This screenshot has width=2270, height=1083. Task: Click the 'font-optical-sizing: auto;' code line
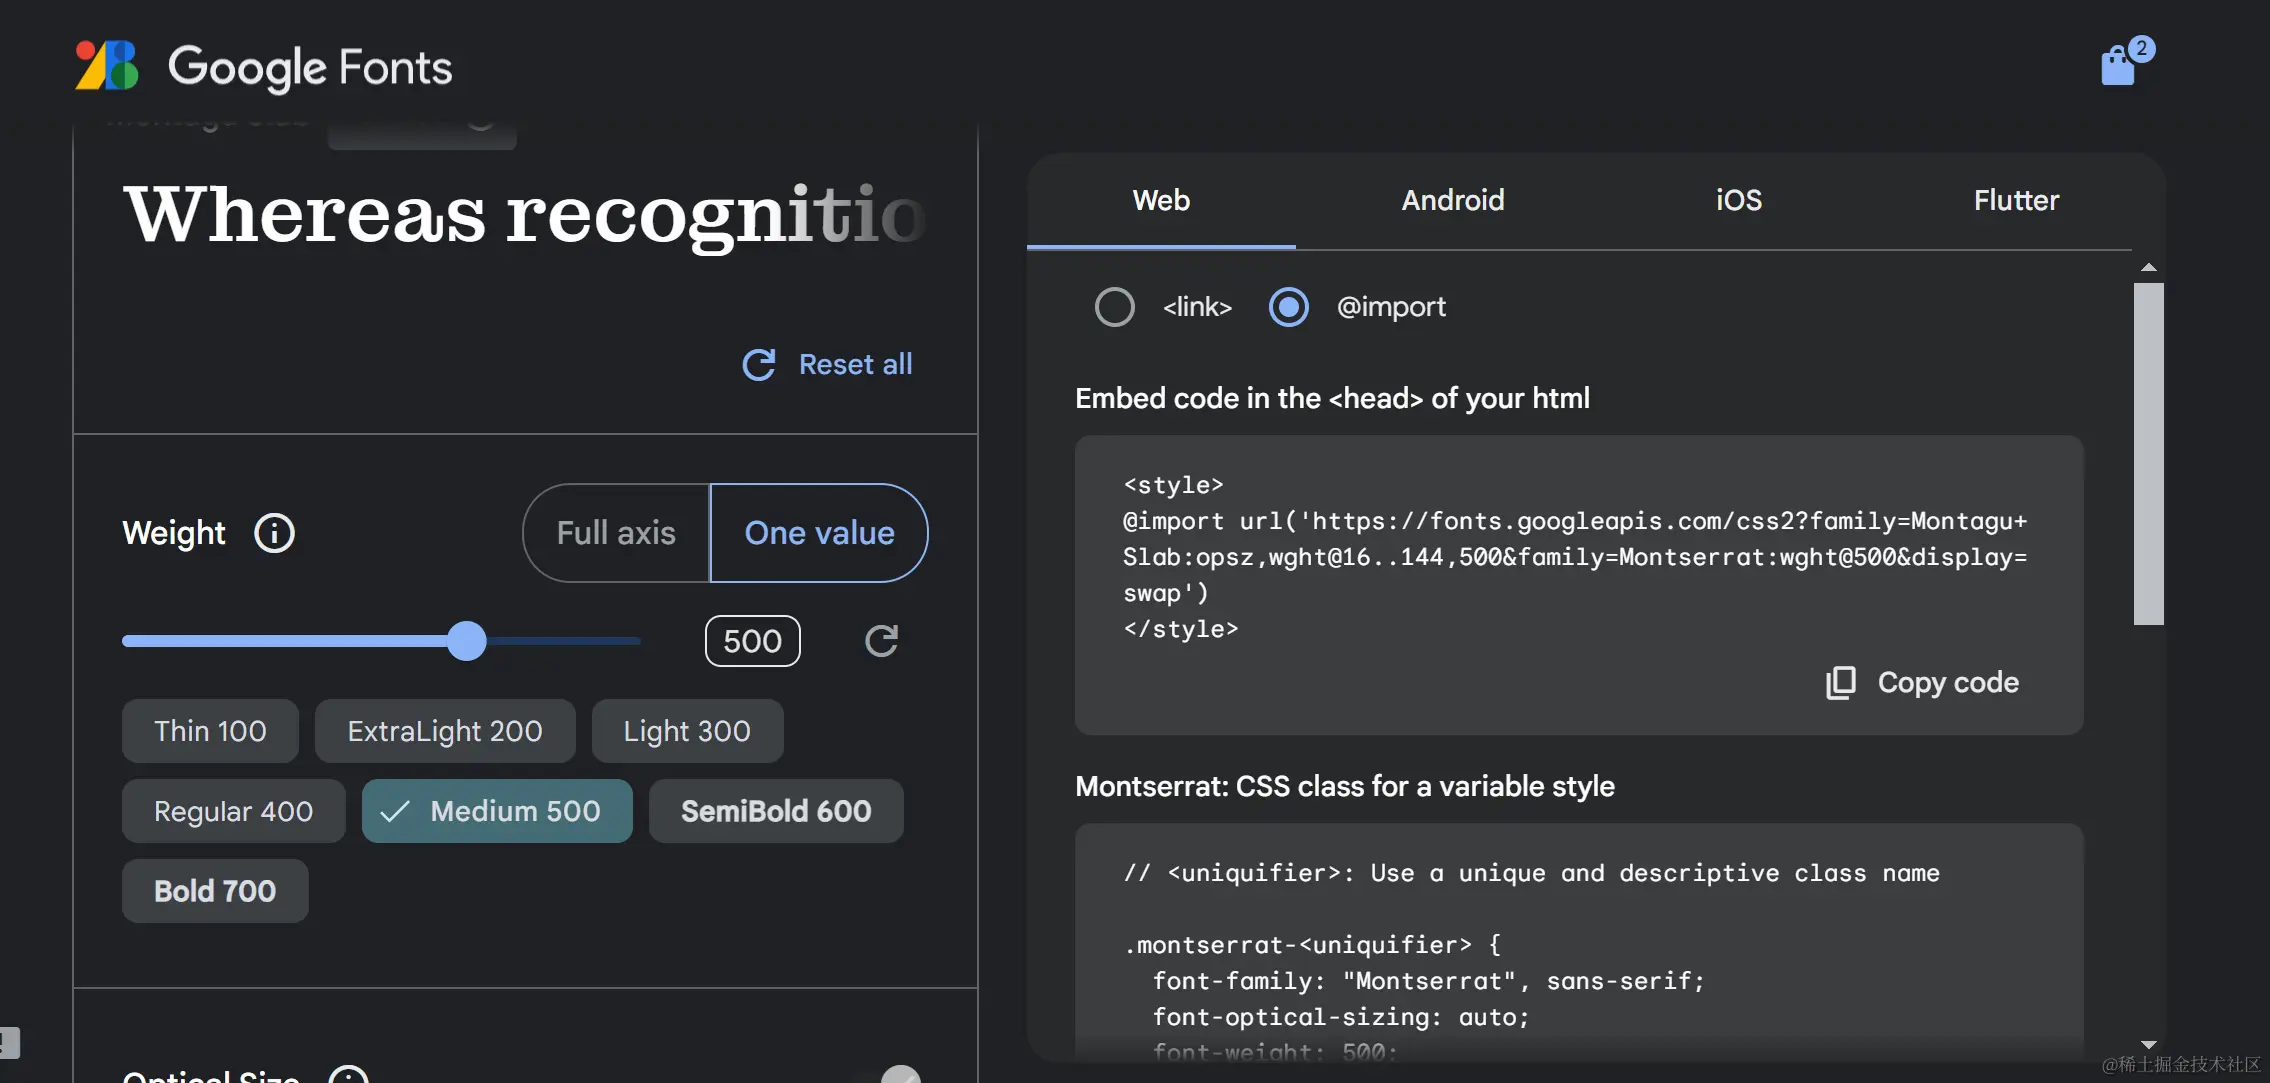[1341, 1017]
